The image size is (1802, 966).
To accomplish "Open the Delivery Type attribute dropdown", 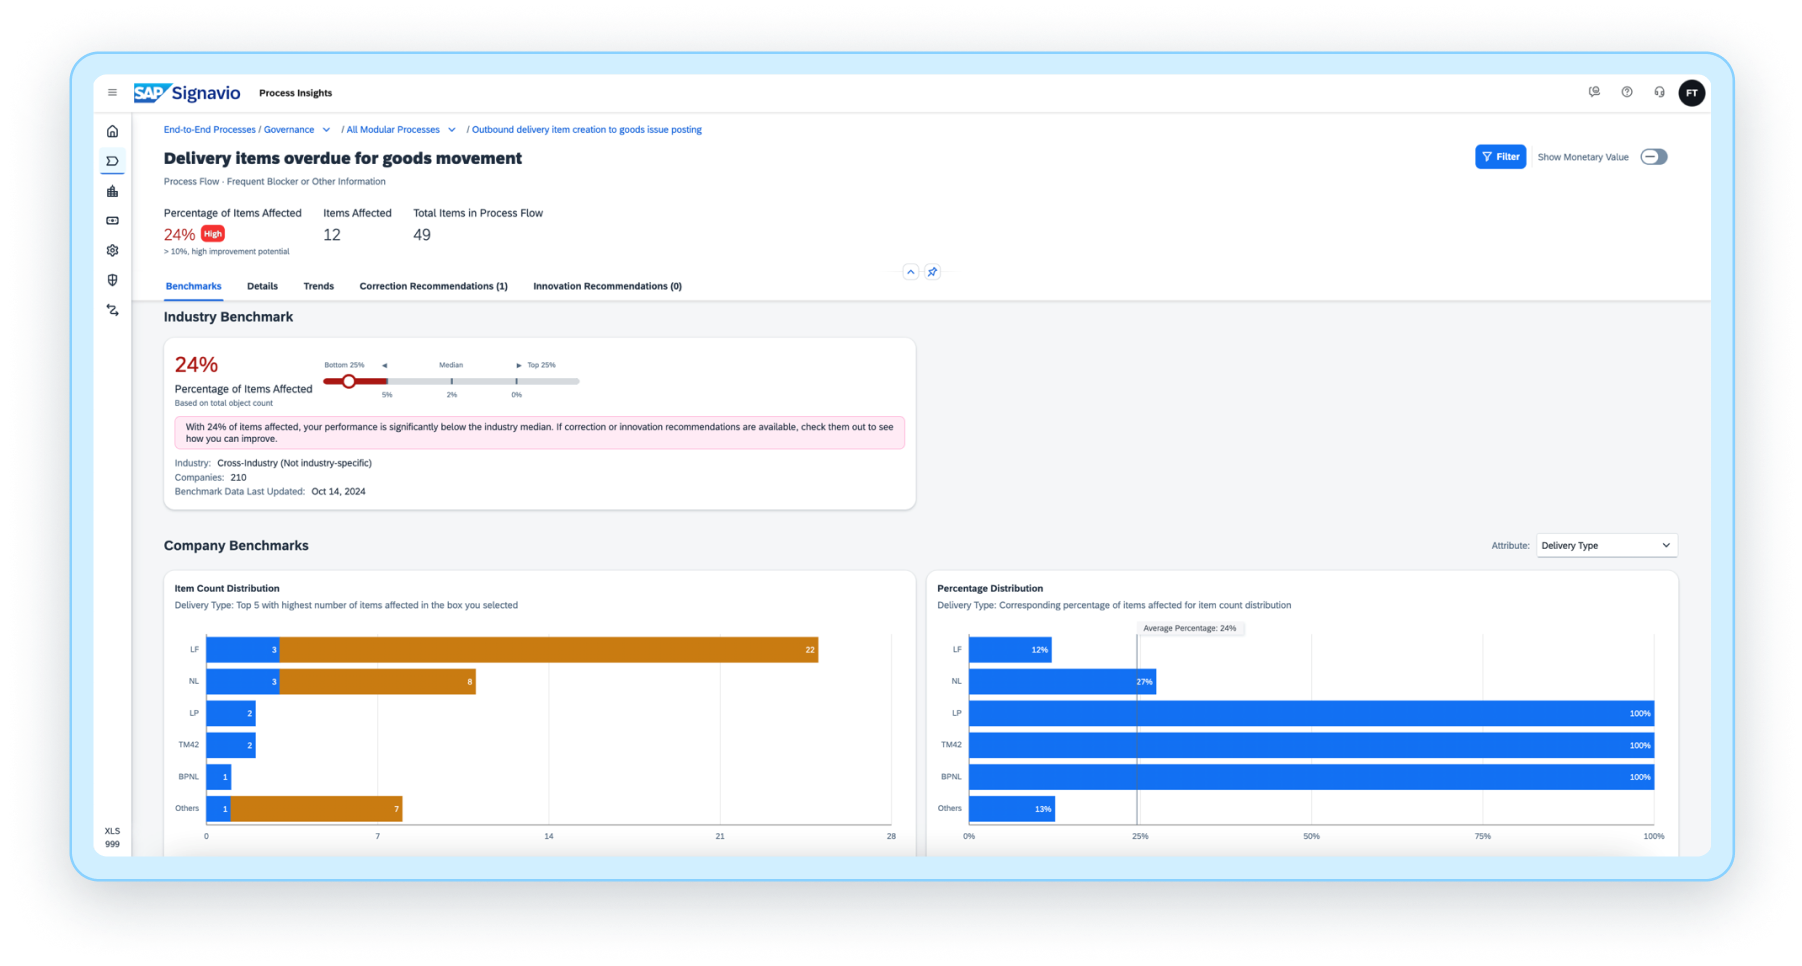I will pyautogui.click(x=1605, y=545).
